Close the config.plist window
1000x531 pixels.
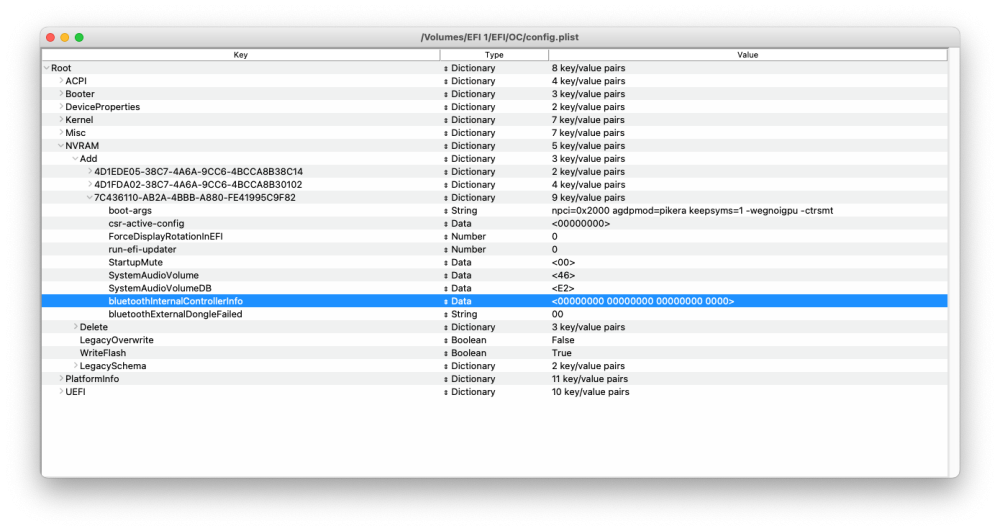tap(51, 38)
